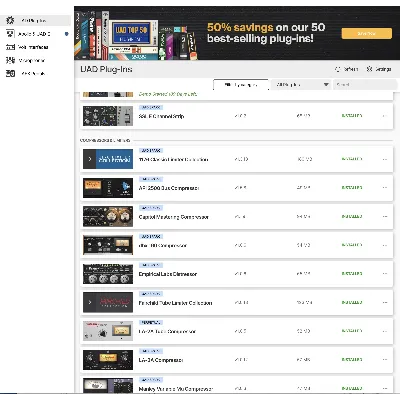
Task: Open Empirical Labs Distressor thumbnail
Action: 108,274
